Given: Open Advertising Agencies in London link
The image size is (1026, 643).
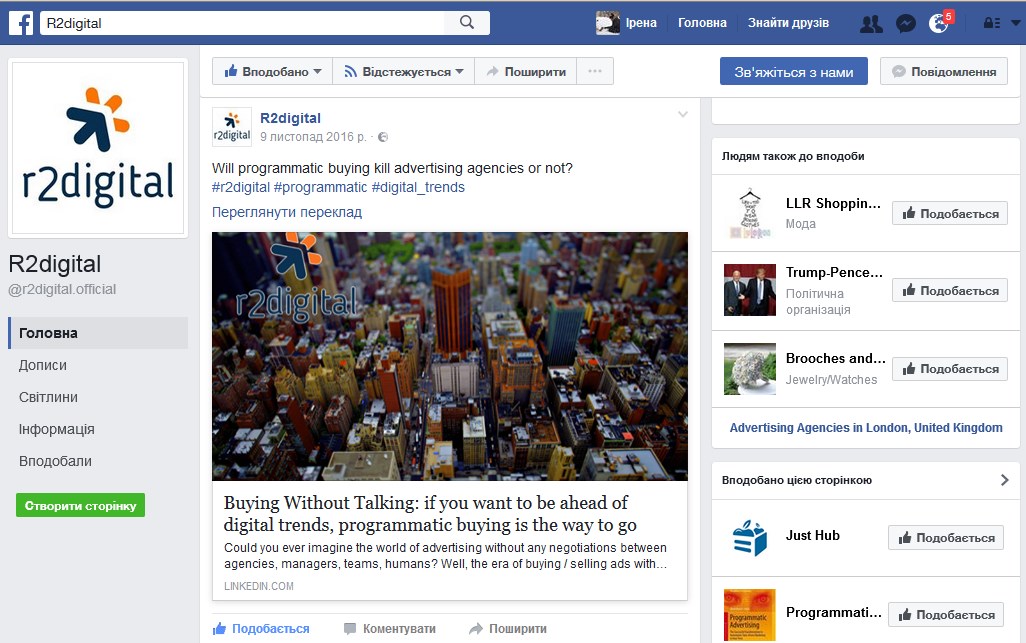Looking at the screenshot, I should pos(866,427).
